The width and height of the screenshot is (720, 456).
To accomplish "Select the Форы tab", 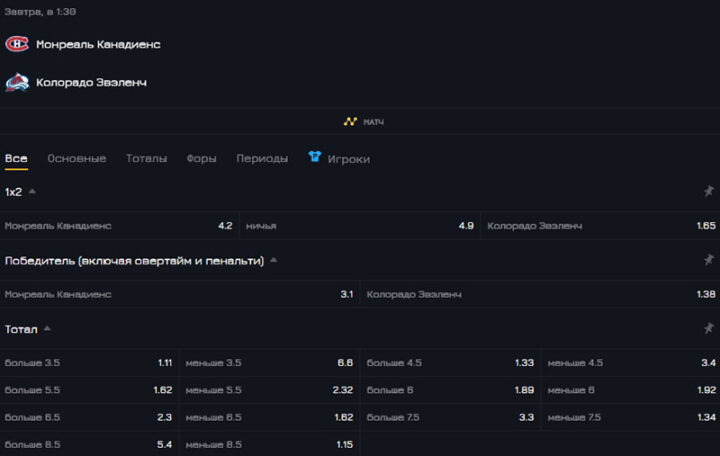I will 201,159.
